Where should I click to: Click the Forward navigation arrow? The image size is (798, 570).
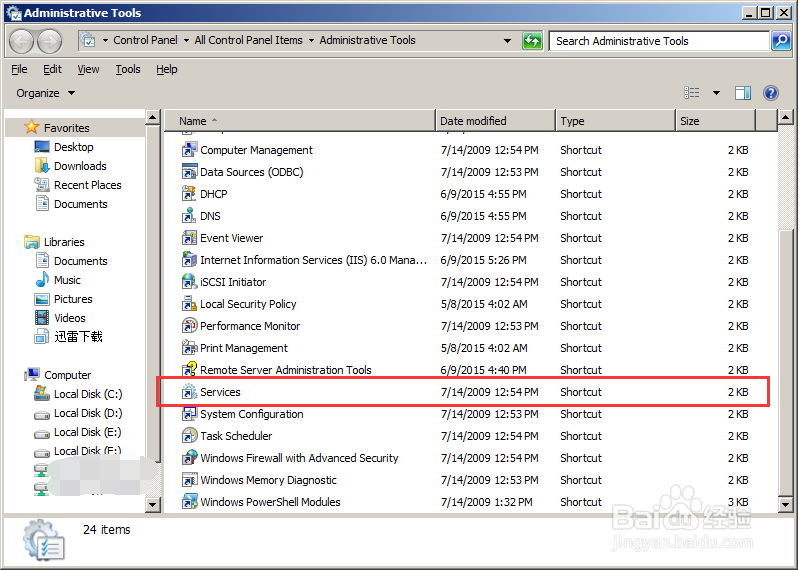(x=50, y=41)
